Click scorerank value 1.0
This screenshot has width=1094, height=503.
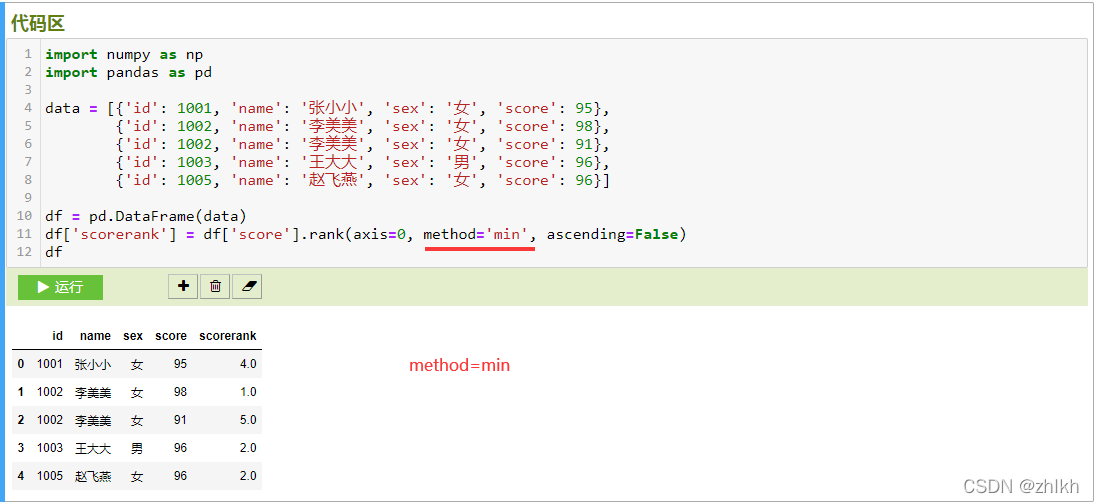tap(248, 392)
